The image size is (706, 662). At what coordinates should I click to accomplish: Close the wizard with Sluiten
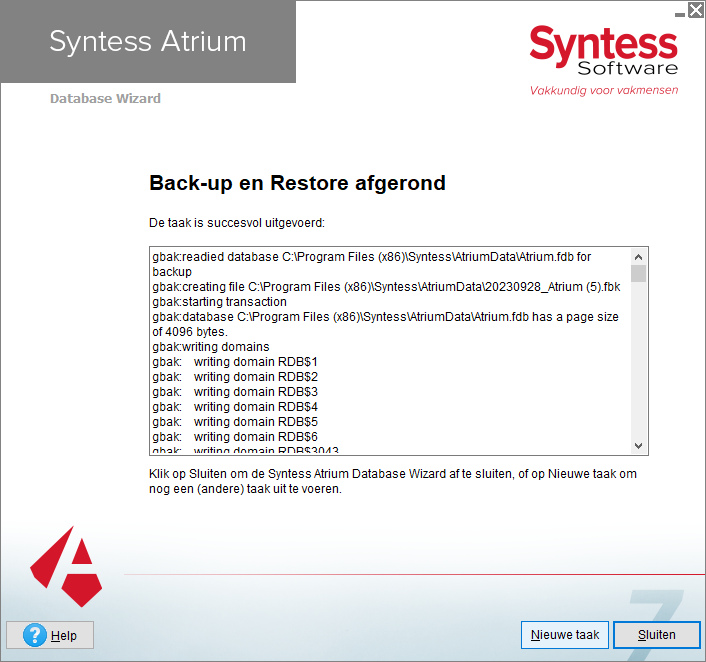(657, 635)
